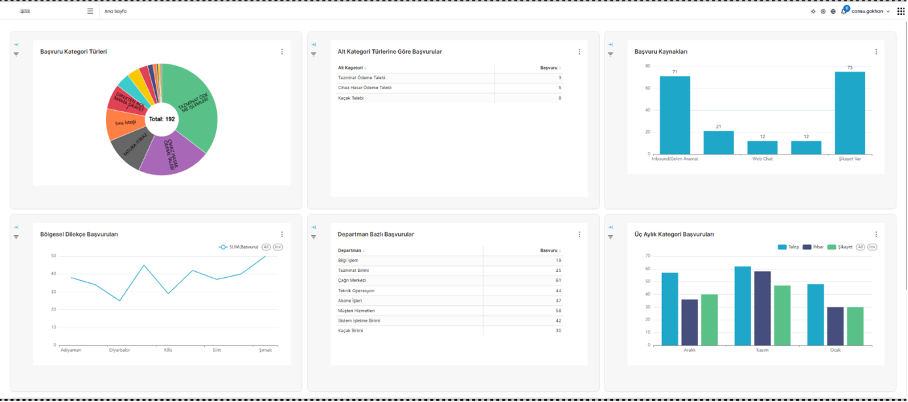Collapse the Başvuru Kaynakları widget arrow
The width and height of the screenshot is (908, 402).
[x=610, y=45]
